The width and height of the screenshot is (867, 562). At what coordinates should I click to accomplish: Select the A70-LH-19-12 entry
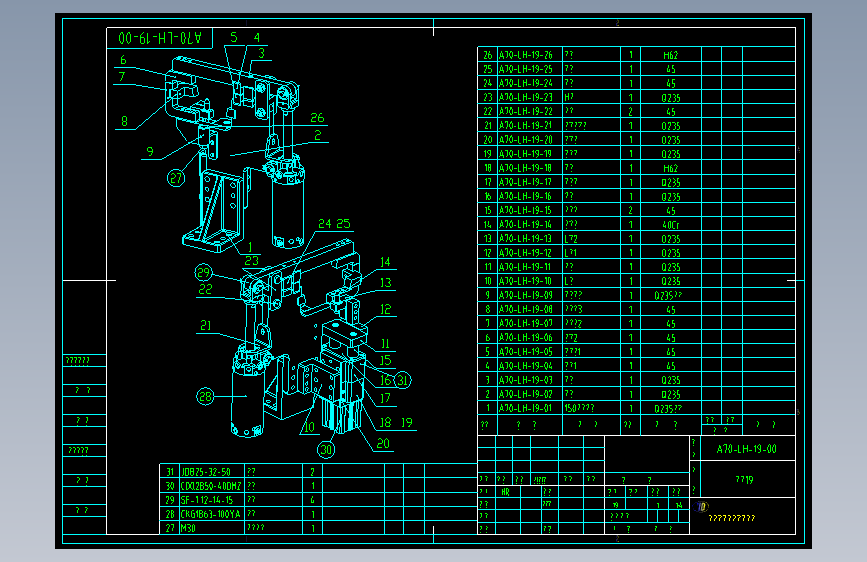525,253
